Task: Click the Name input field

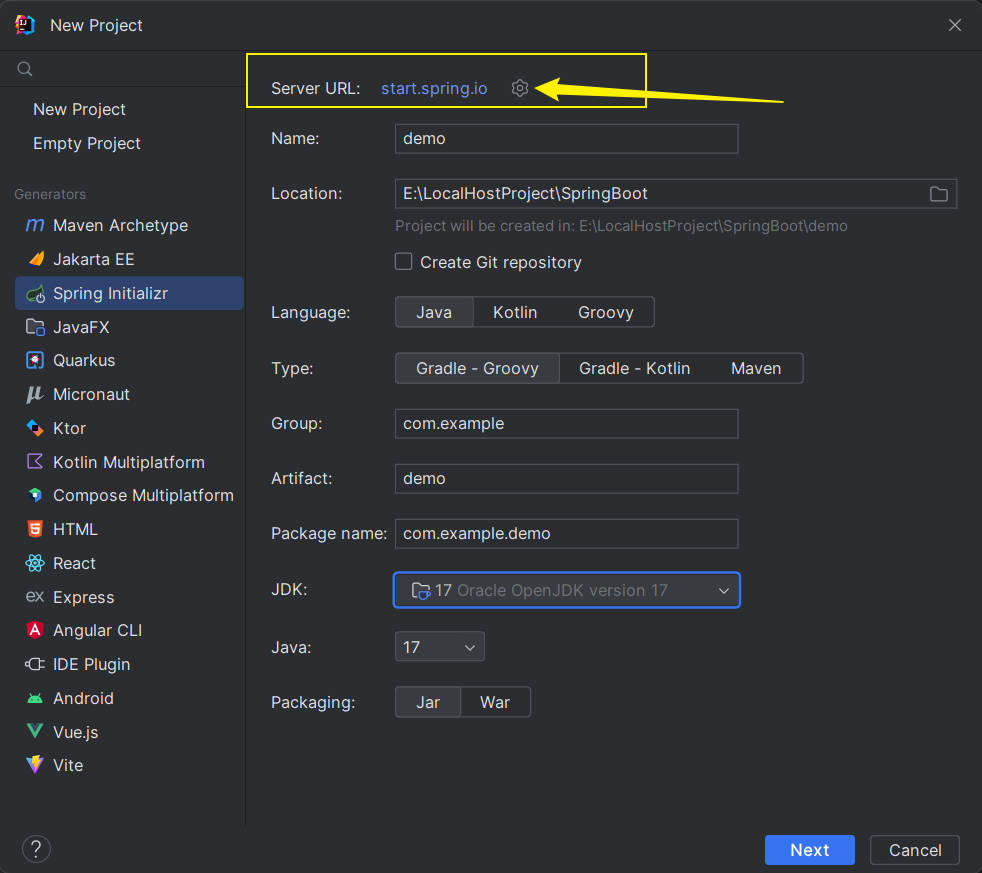Action: [x=567, y=138]
